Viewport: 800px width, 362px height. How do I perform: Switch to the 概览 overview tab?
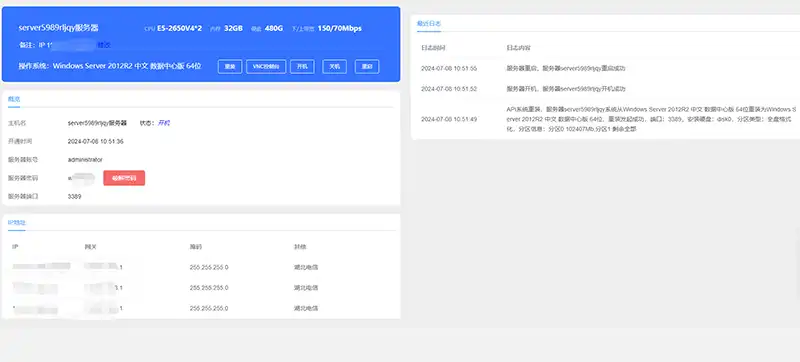coord(14,100)
